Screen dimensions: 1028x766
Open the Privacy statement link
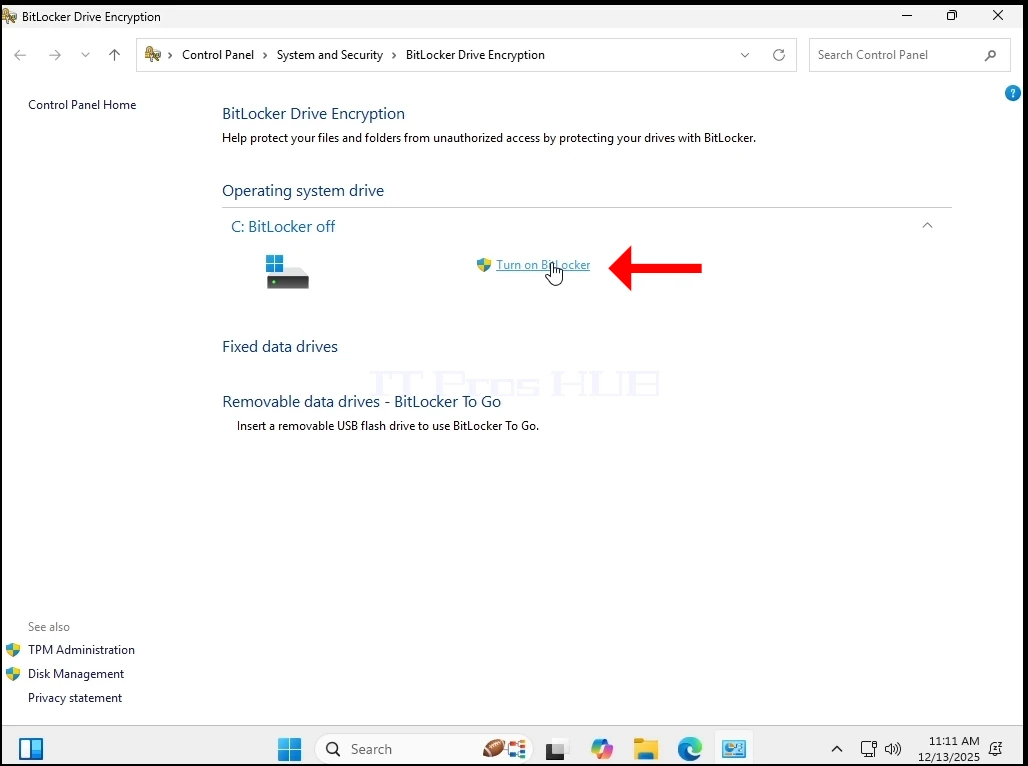tap(75, 698)
